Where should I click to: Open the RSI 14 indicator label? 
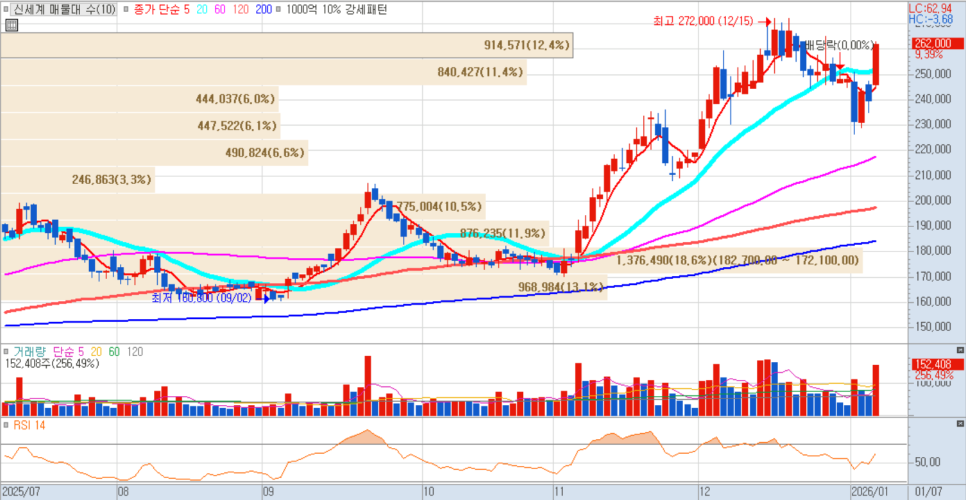(x=30, y=425)
